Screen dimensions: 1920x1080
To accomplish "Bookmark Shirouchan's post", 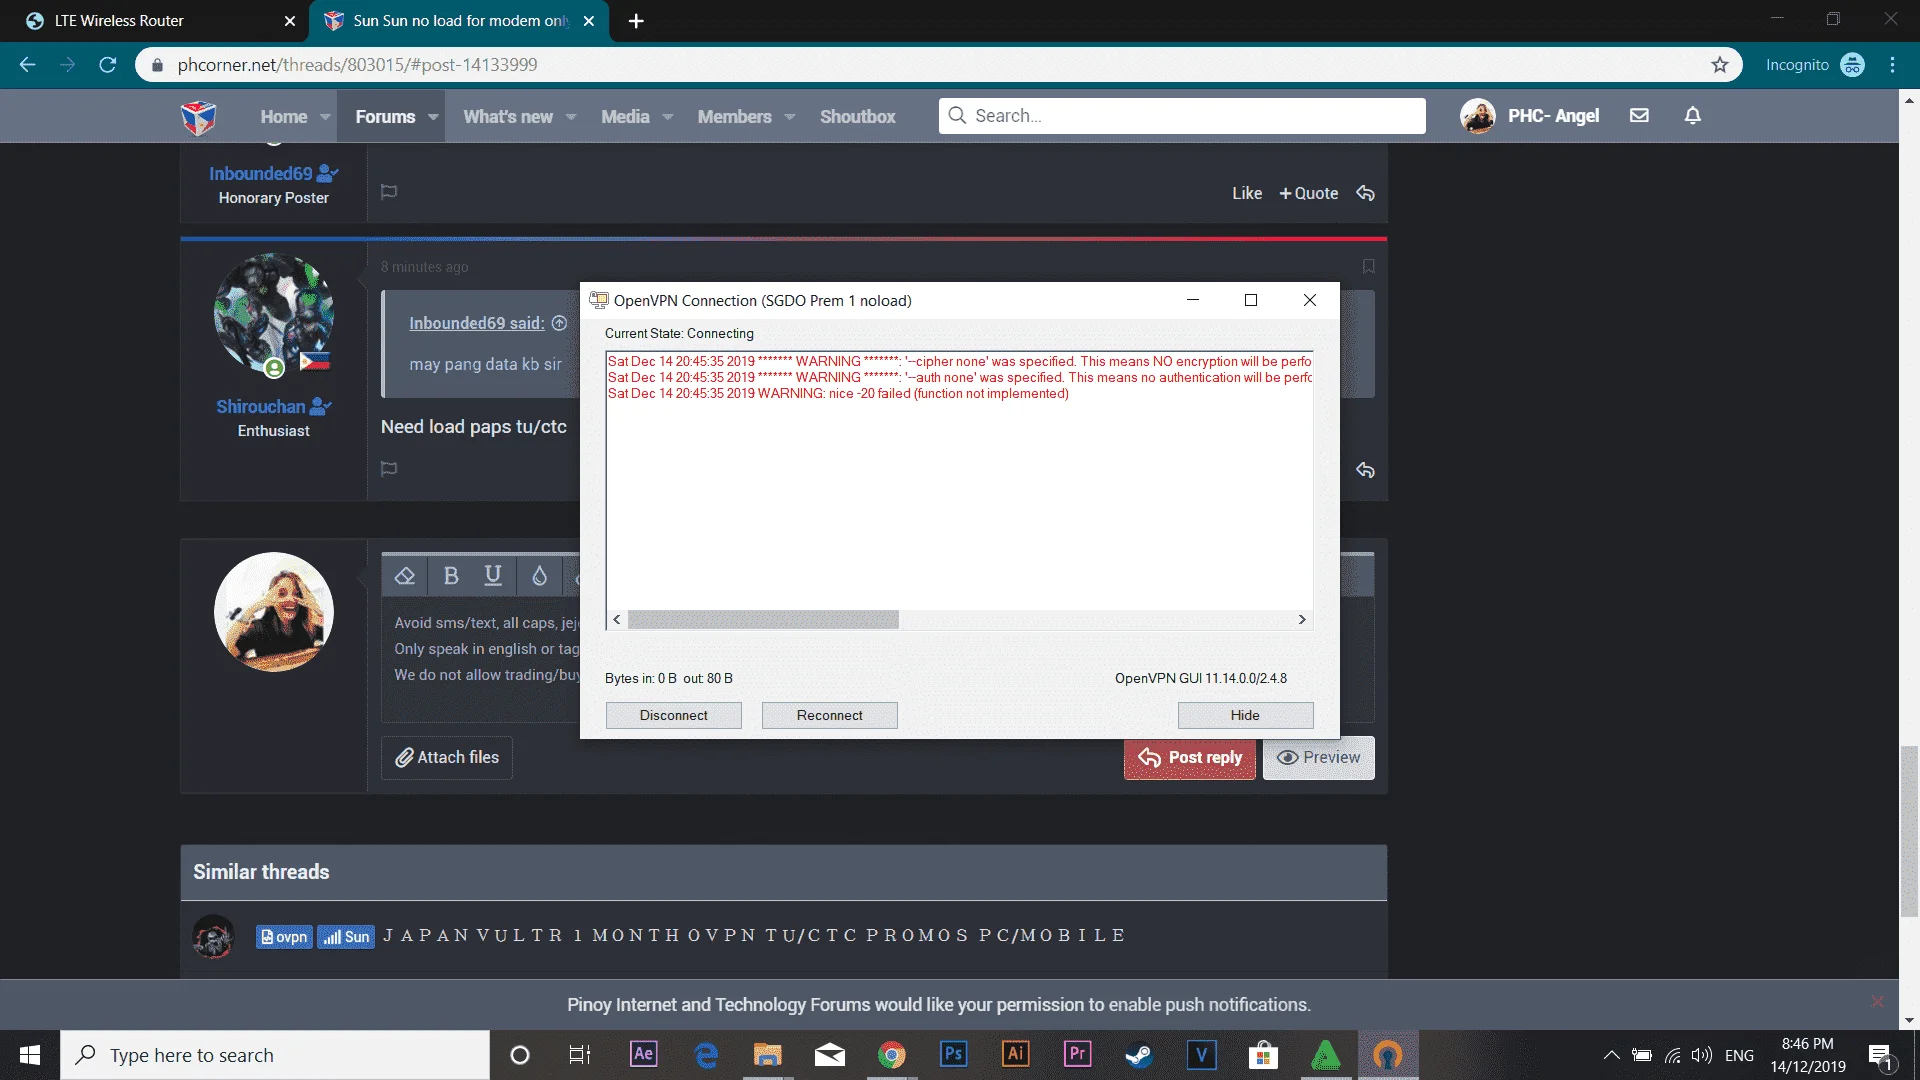I will [x=1368, y=267].
